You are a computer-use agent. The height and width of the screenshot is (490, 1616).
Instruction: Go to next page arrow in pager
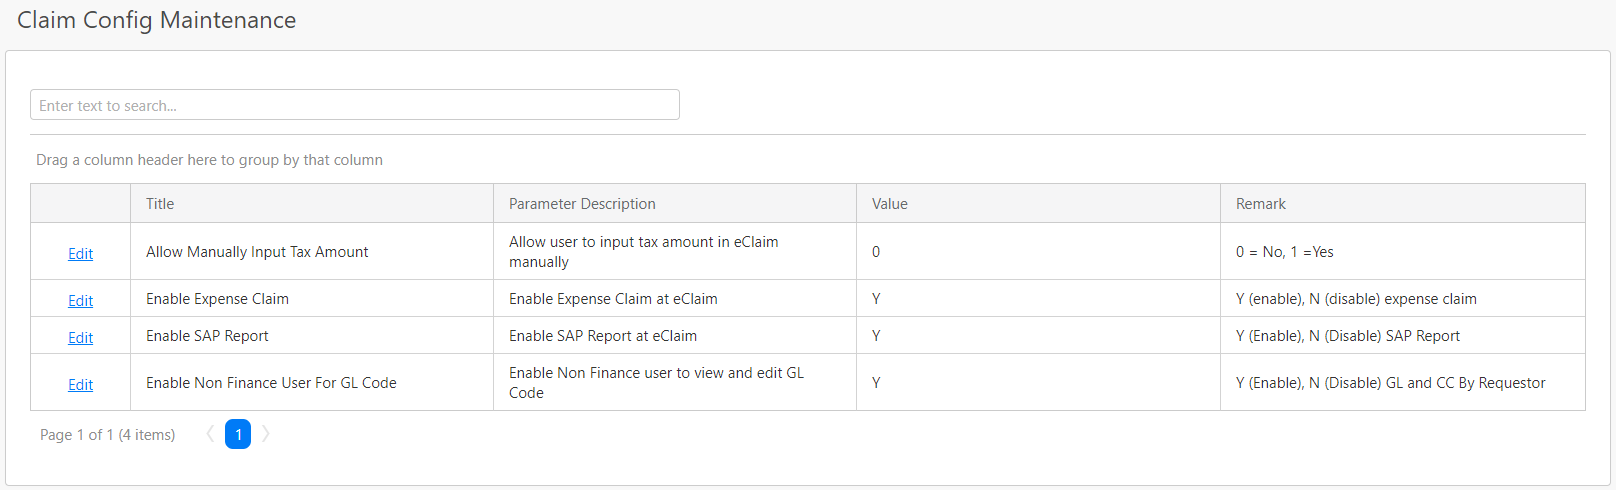pyautogui.click(x=266, y=434)
